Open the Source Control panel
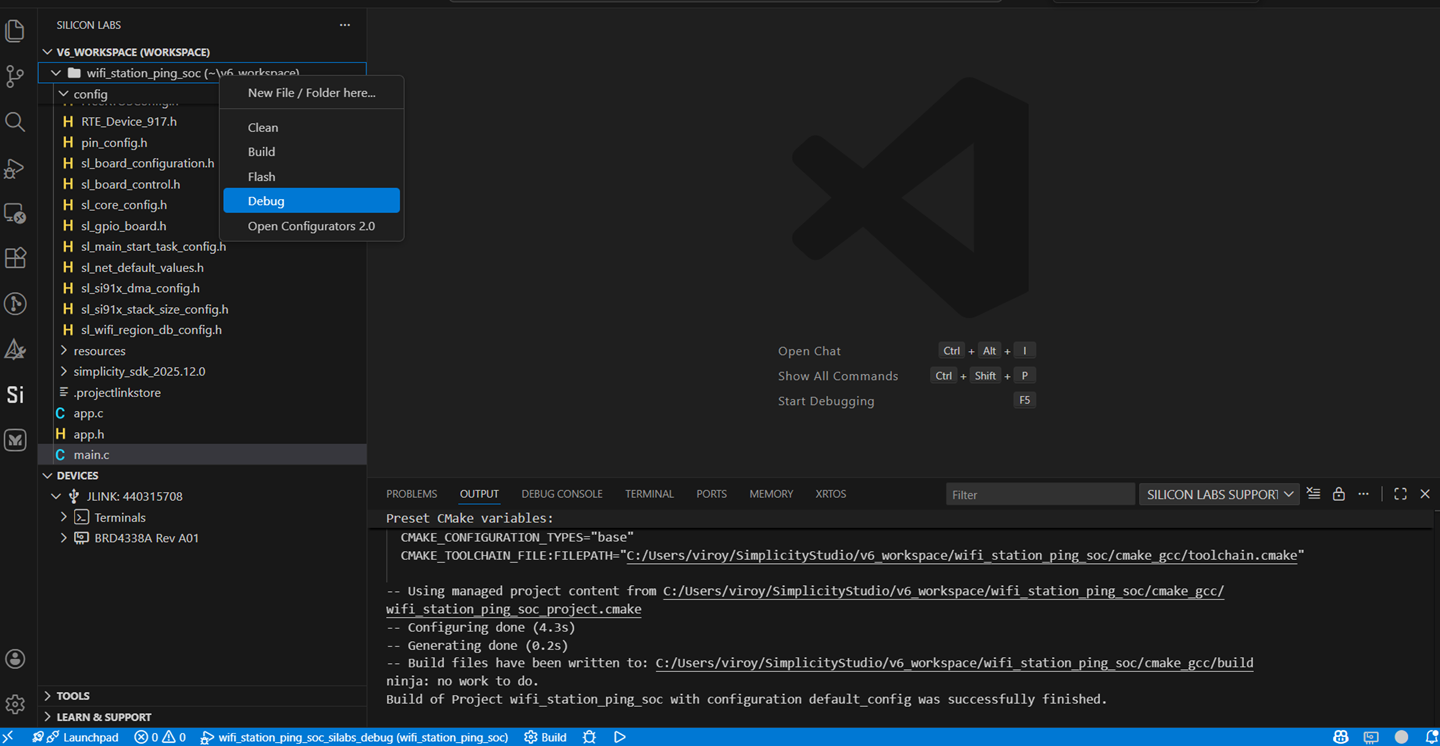1440x746 pixels. click(x=15, y=75)
